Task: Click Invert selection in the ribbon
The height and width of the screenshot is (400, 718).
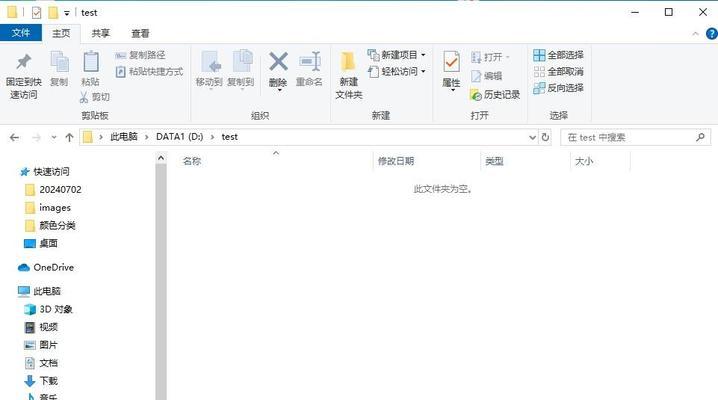Action: [x=558, y=88]
